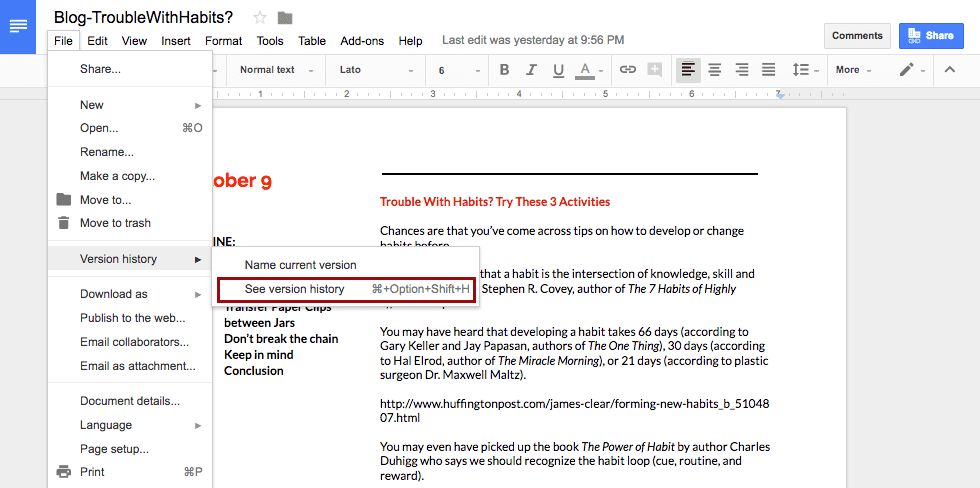Click outline entry Don't break the chain
Image resolution: width=980 pixels, height=488 pixels.
pos(281,339)
